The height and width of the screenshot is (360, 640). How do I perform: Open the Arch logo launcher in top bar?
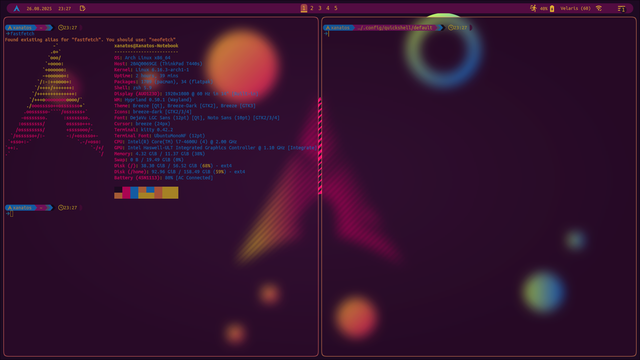point(17,8)
